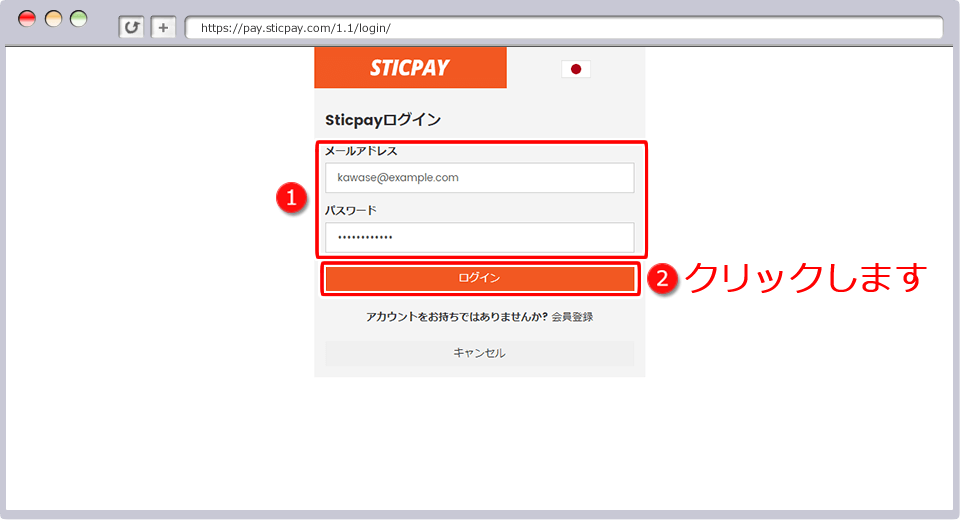Click the メールアドレス field label
This screenshot has height=520, width=960.
[361, 151]
